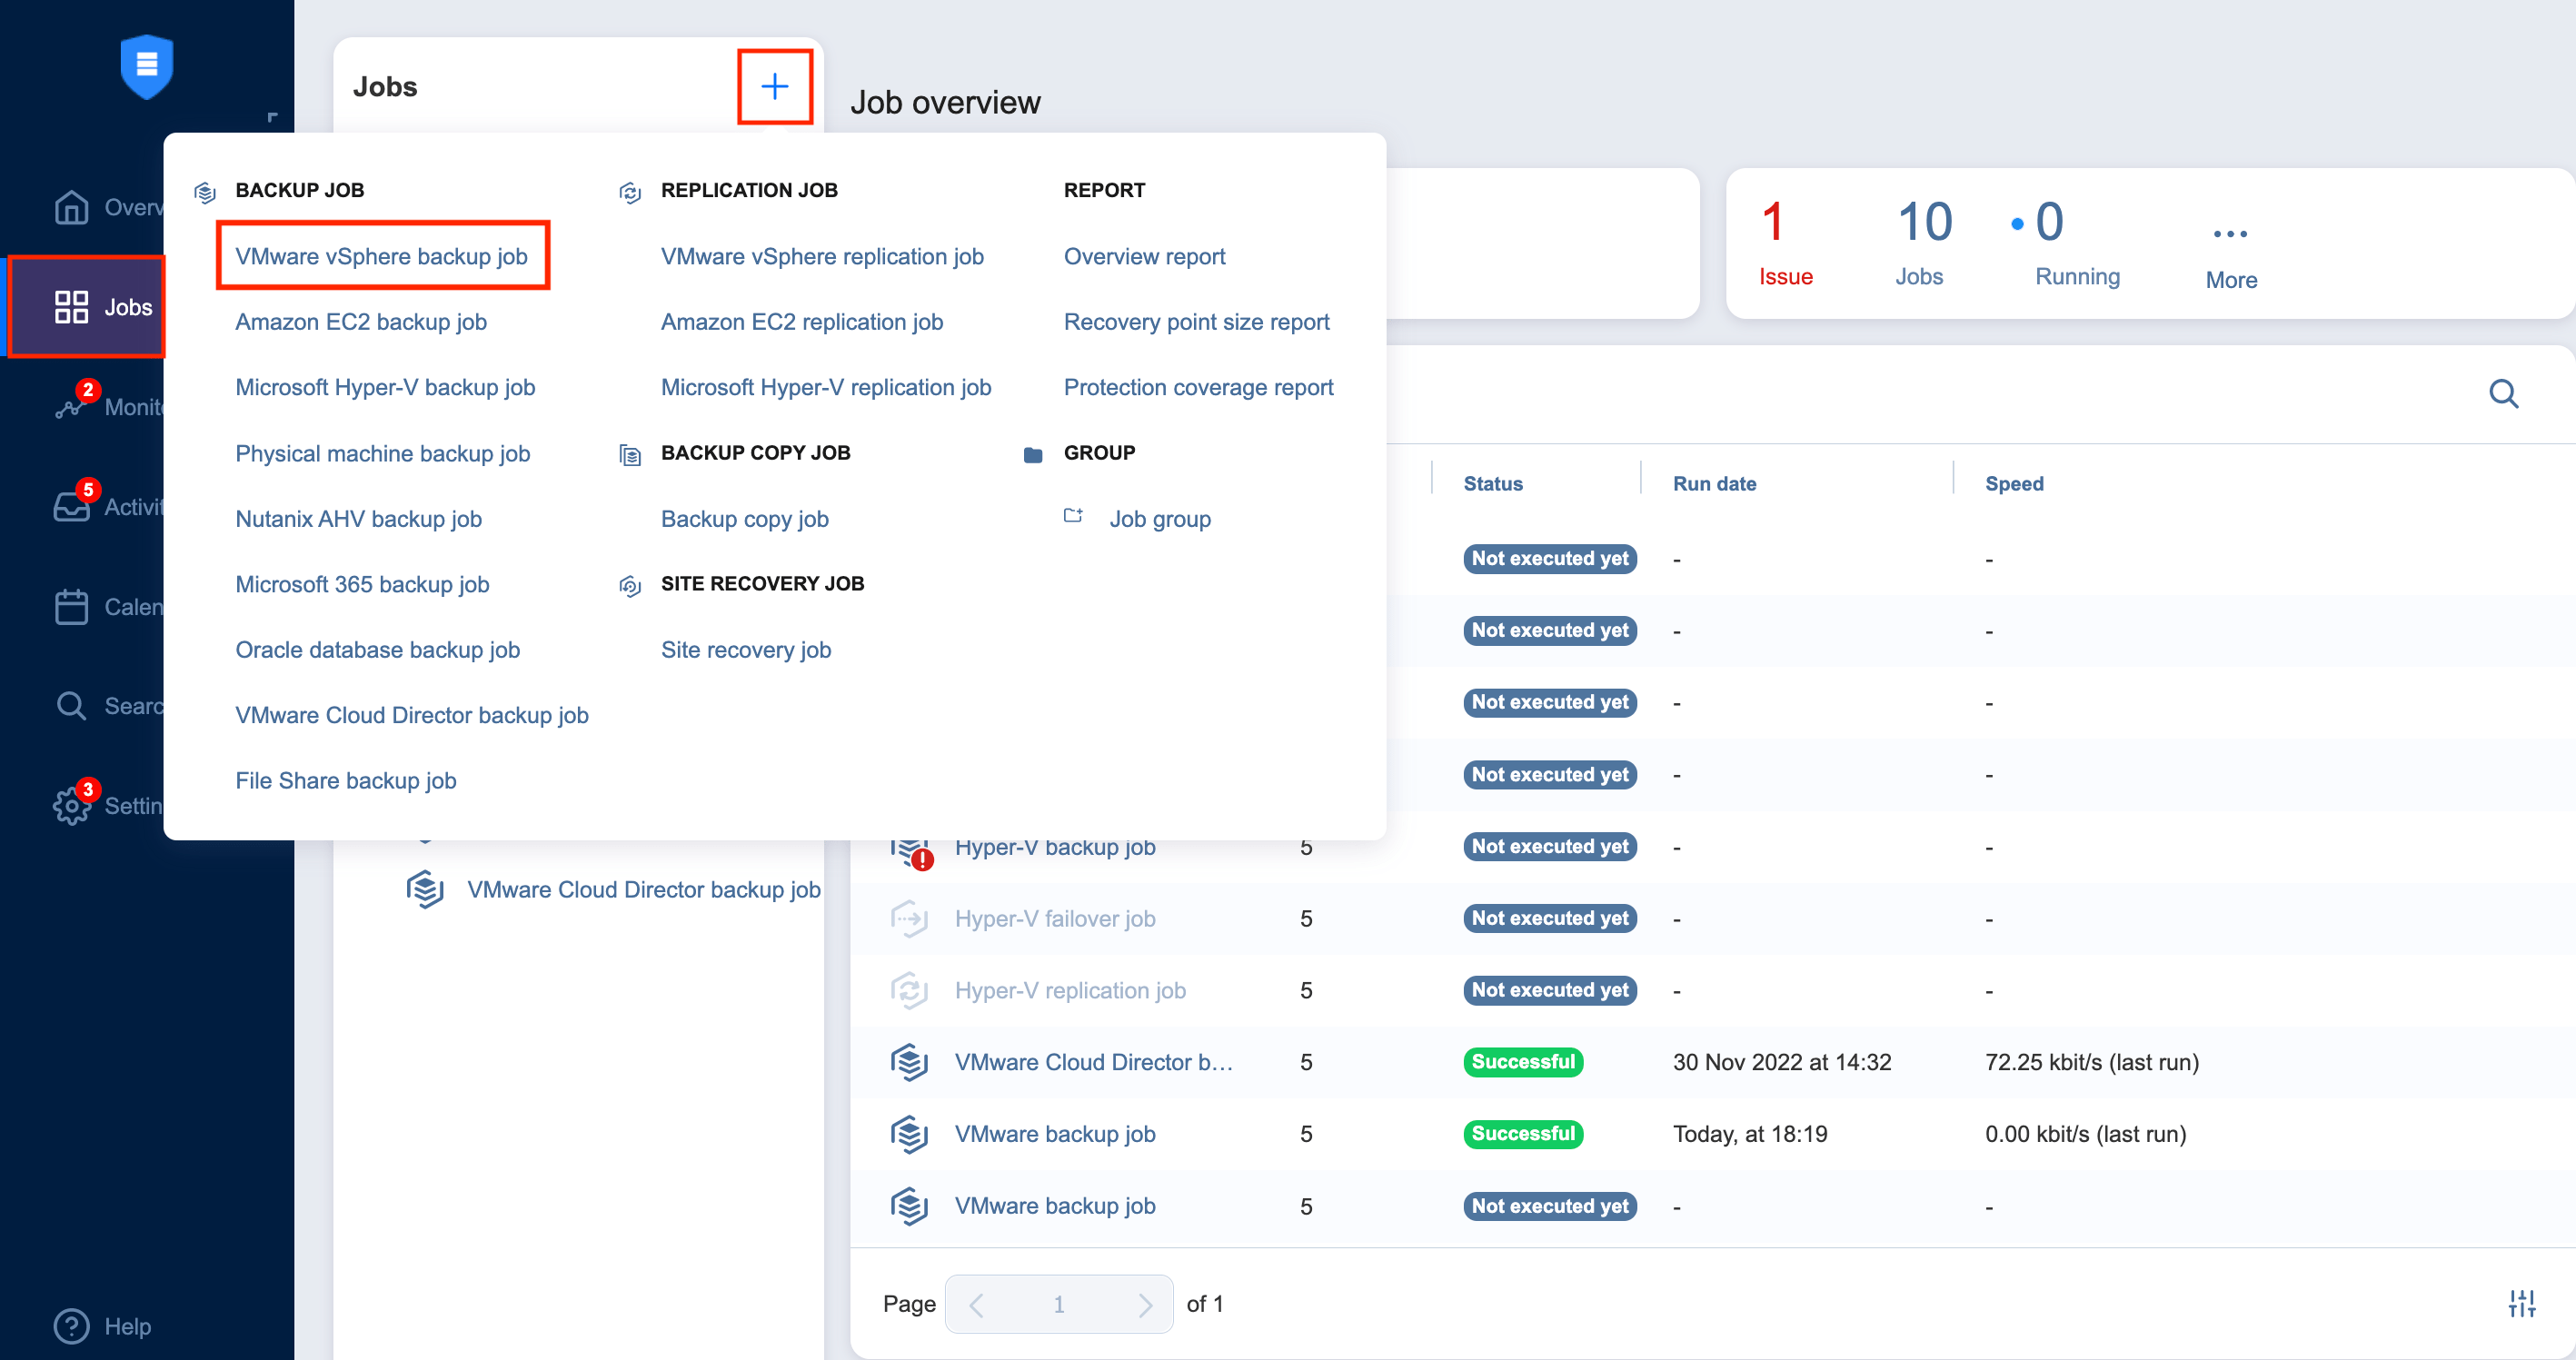The width and height of the screenshot is (2576, 1360).
Task: Click the sidebar Search magnifier icon
Action: coord(71,706)
